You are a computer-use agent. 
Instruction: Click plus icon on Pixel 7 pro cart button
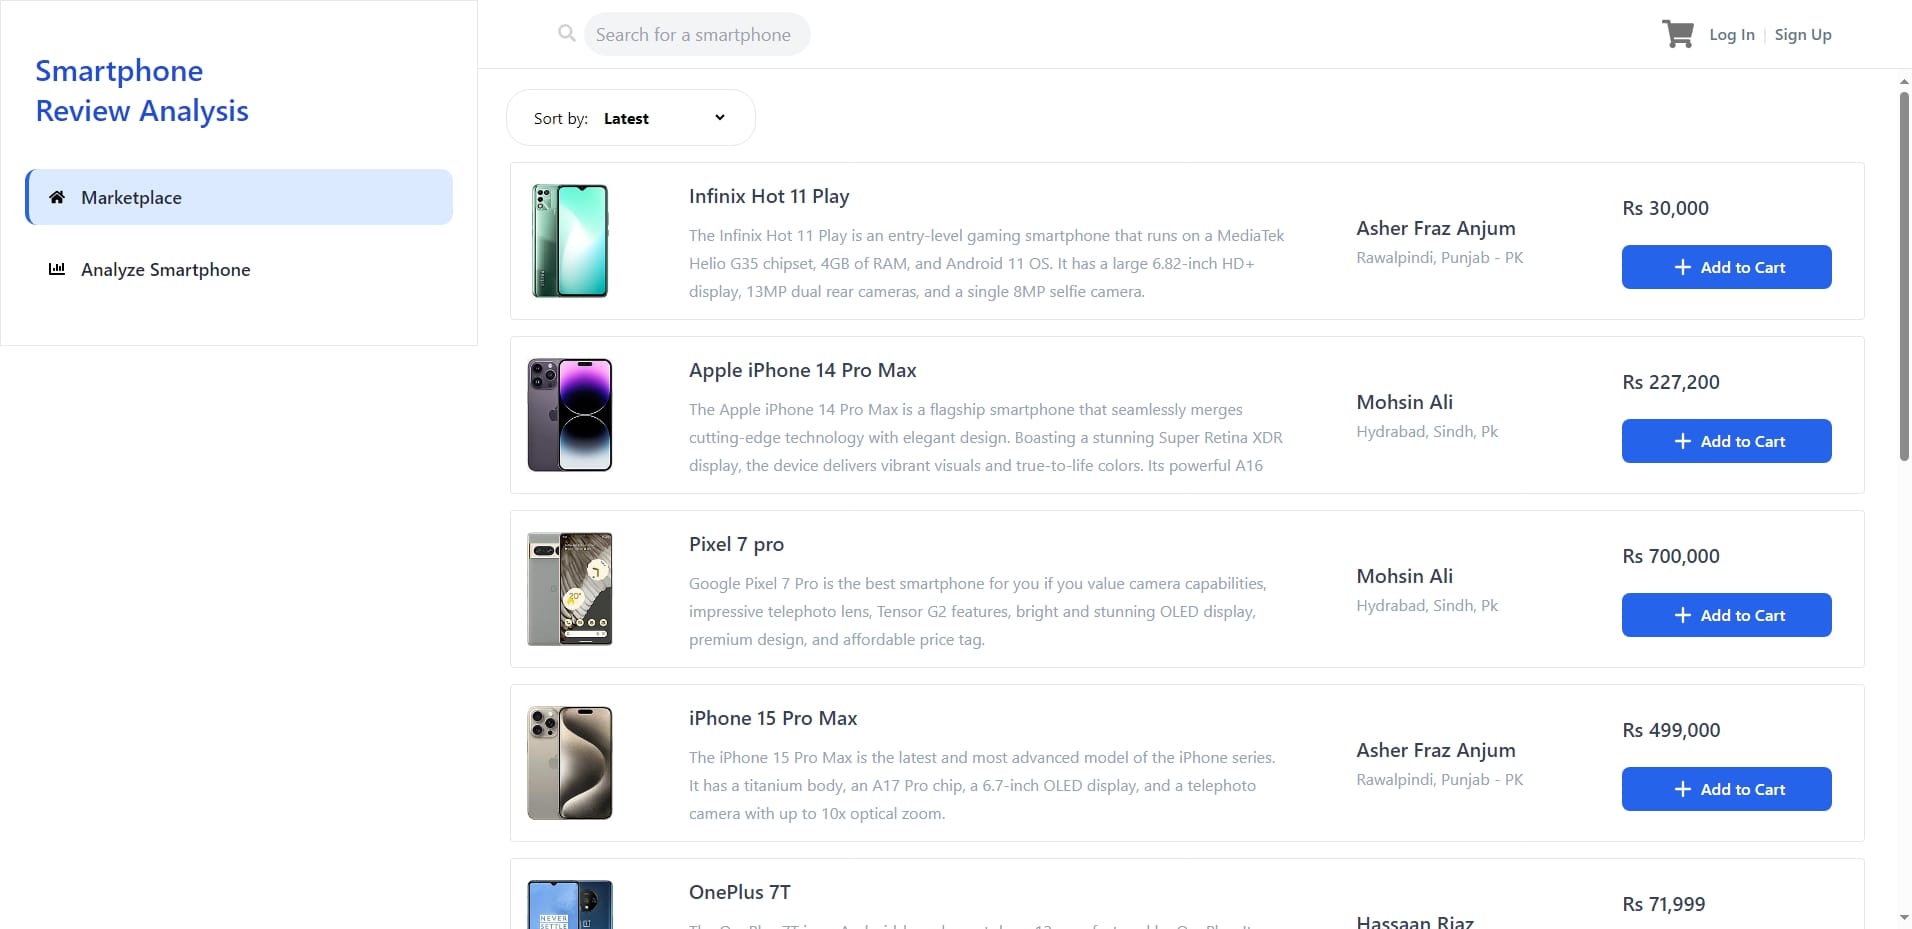click(1683, 615)
